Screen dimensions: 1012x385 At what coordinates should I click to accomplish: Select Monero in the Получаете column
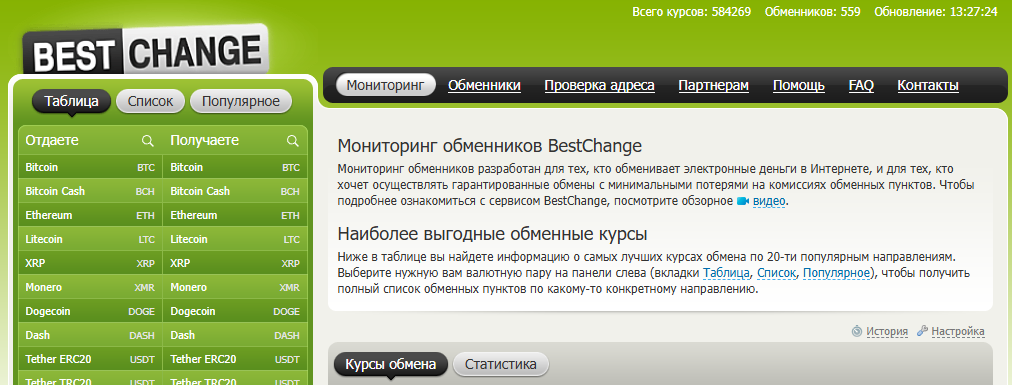tap(235, 287)
